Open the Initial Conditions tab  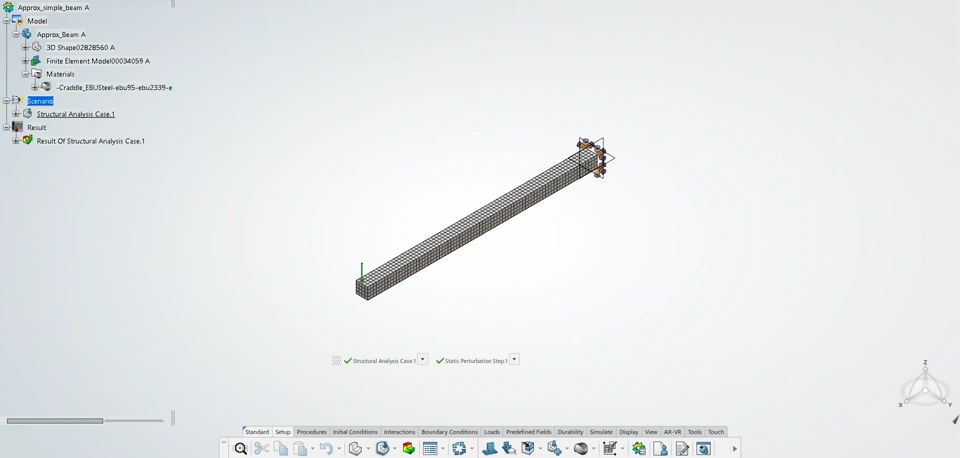click(355, 432)
